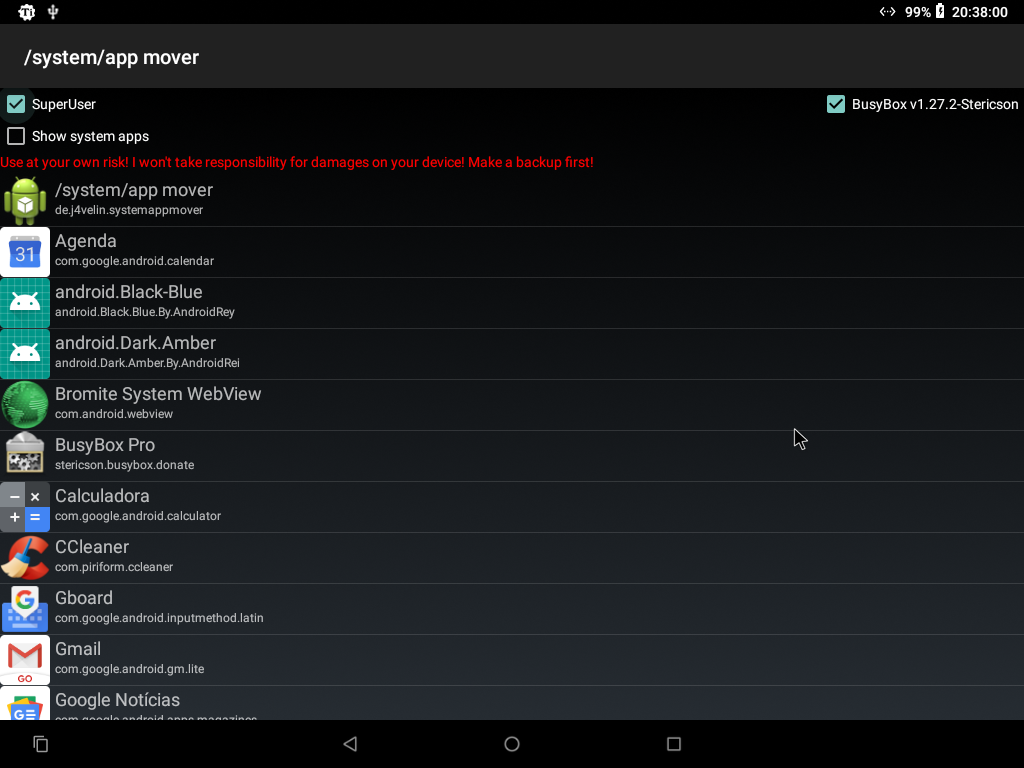The image size is (1024, 768).
Task: Toggle the SuperUser checkbox
Action: [16, 104]
